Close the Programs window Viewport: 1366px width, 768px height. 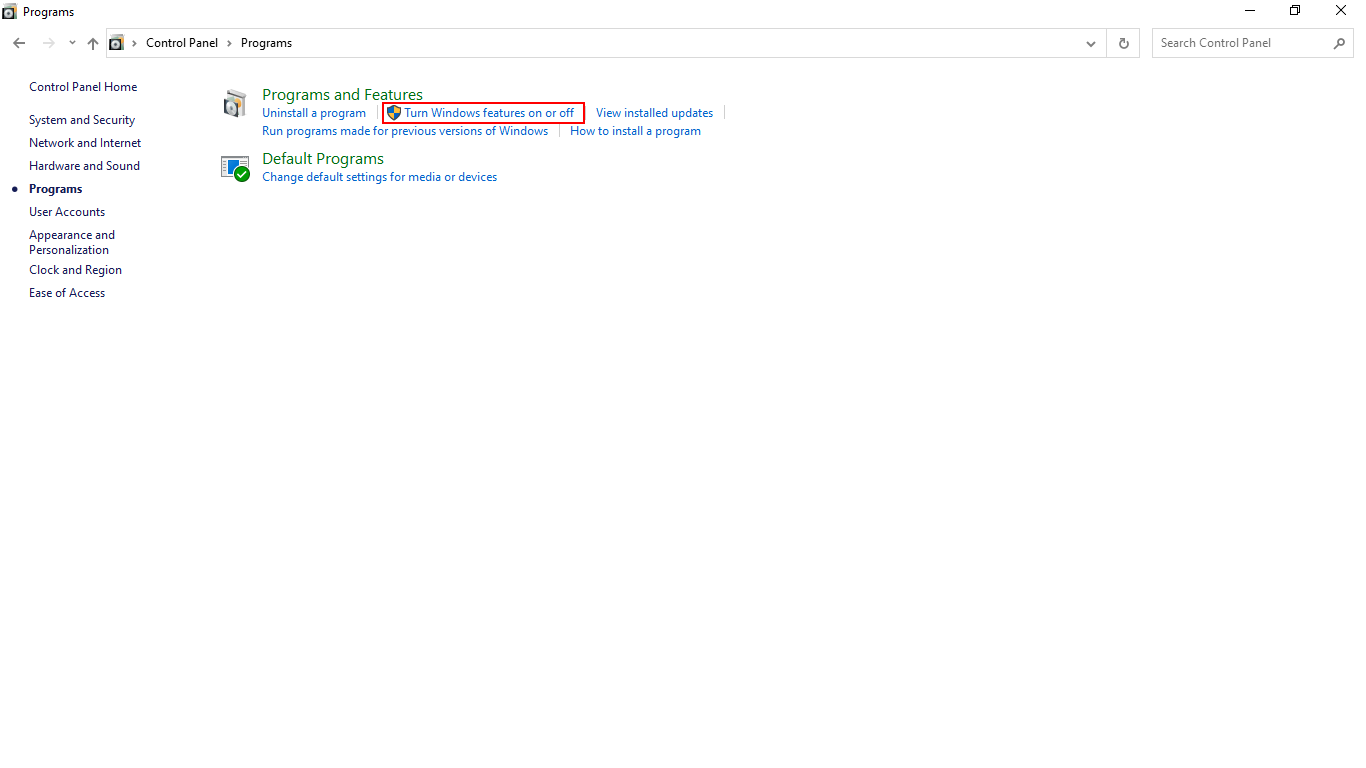(x=1341, y=11)
